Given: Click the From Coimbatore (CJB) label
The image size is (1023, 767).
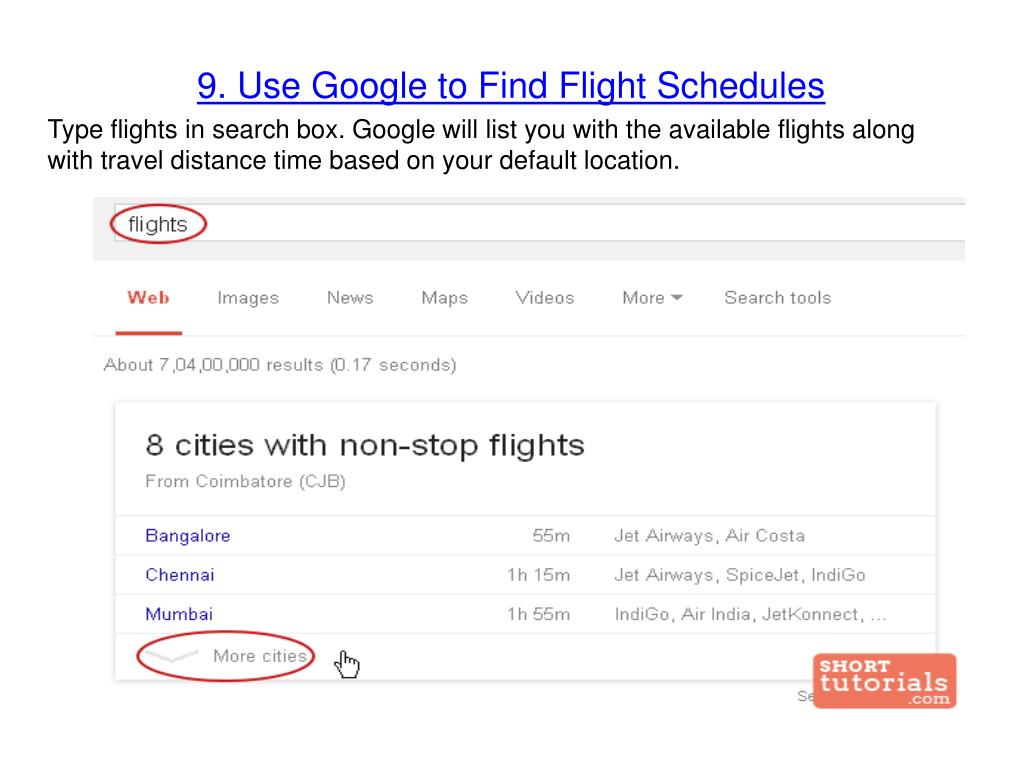Looking at the screenshot, I should pos(245,481).
